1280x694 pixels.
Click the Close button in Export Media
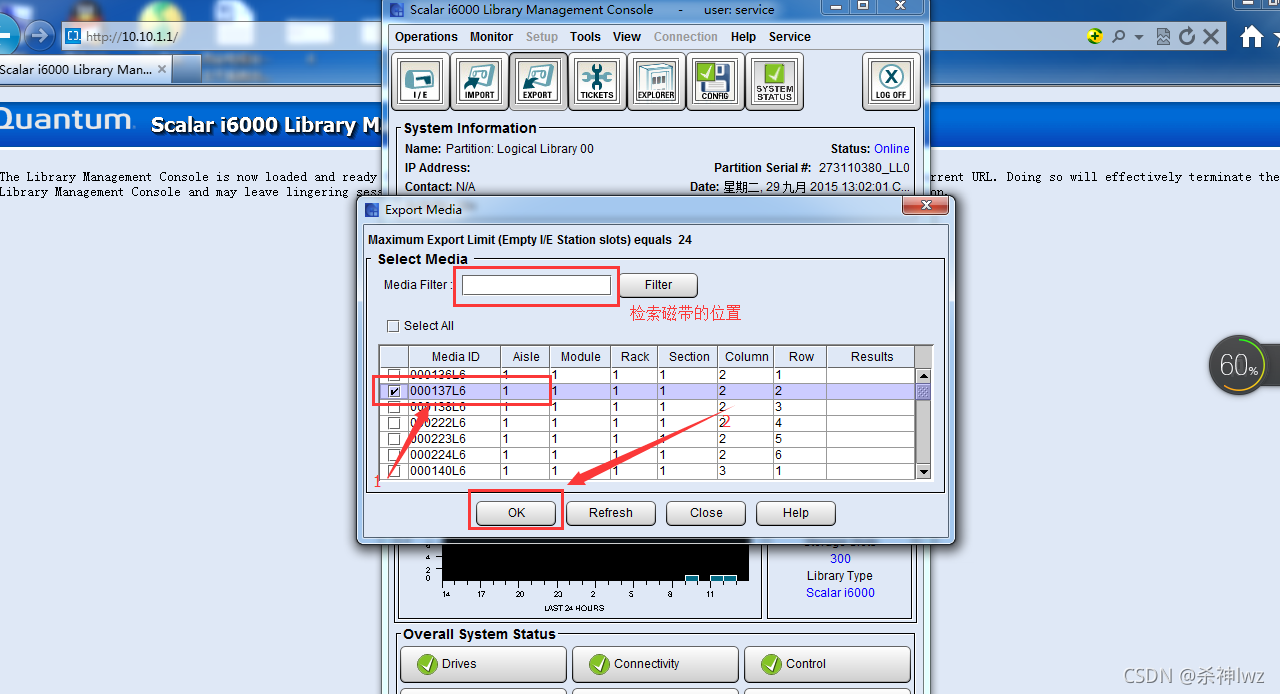tap(706, 513)
